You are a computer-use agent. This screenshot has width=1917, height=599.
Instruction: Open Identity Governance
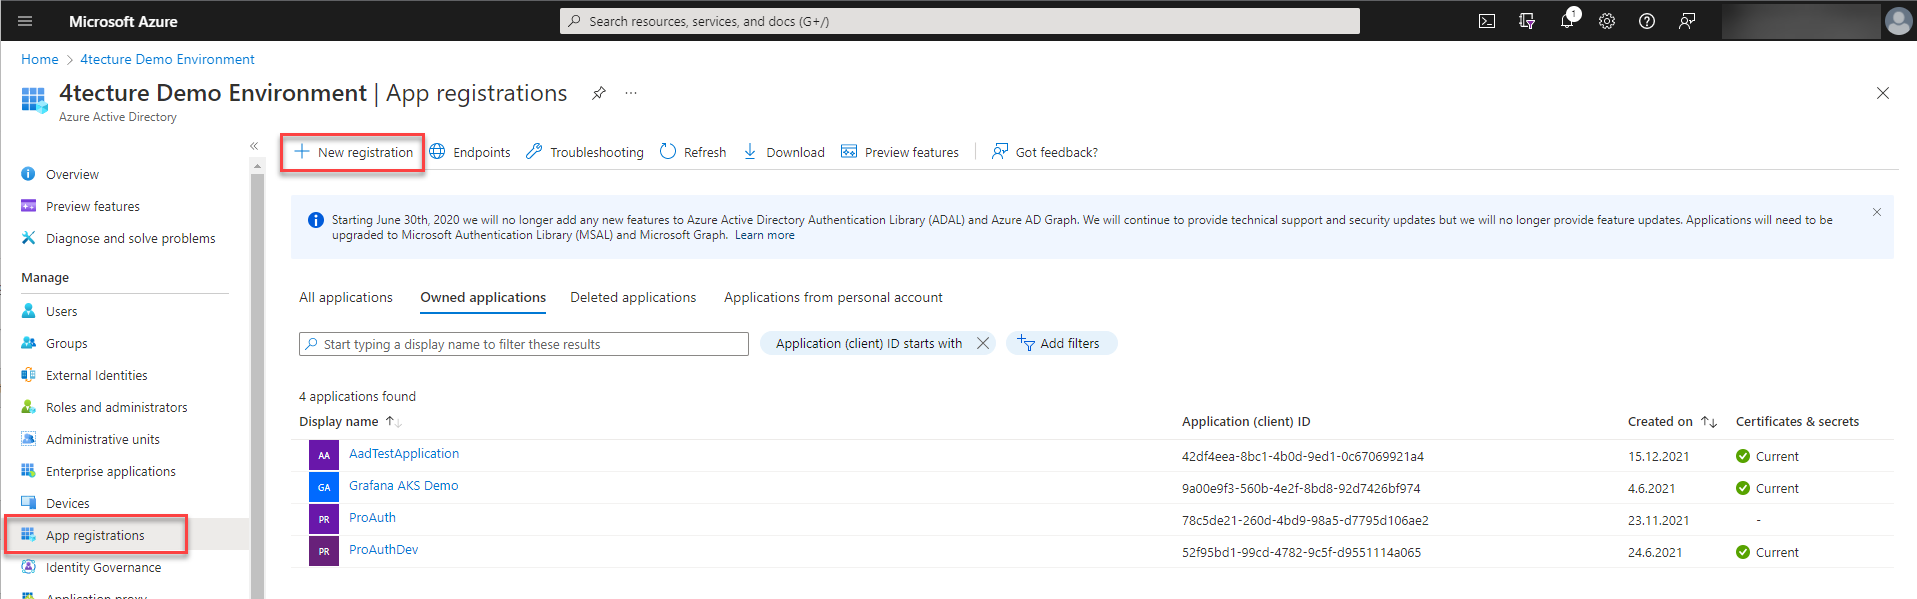point(103,568)
